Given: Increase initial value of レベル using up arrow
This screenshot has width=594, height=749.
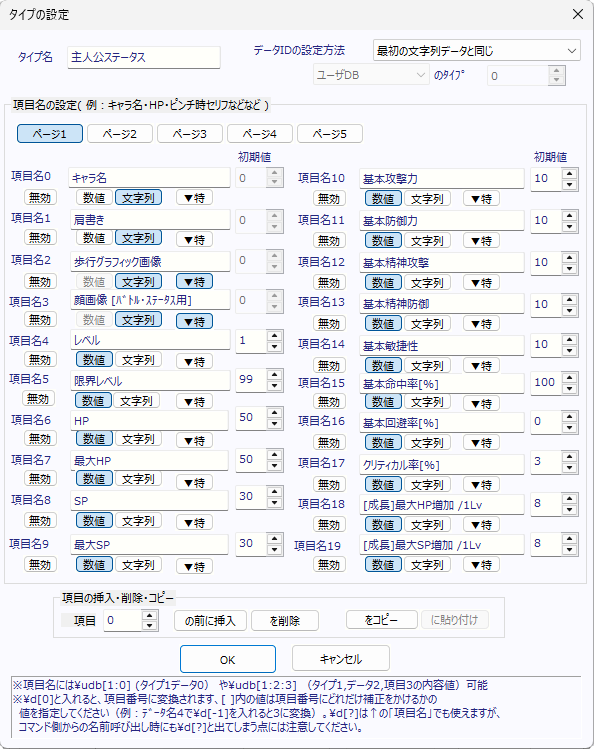Looking at the screenshot, I should [x=274, y=335].
